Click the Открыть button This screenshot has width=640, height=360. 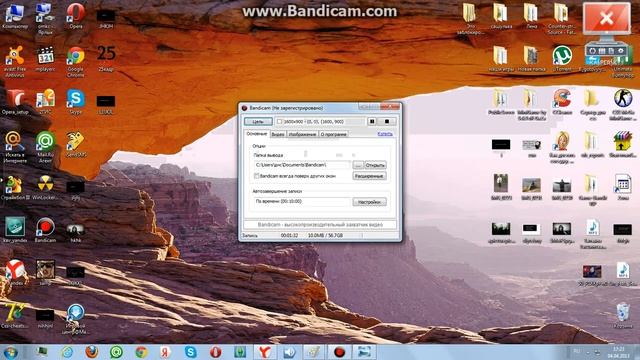point(375,165)
